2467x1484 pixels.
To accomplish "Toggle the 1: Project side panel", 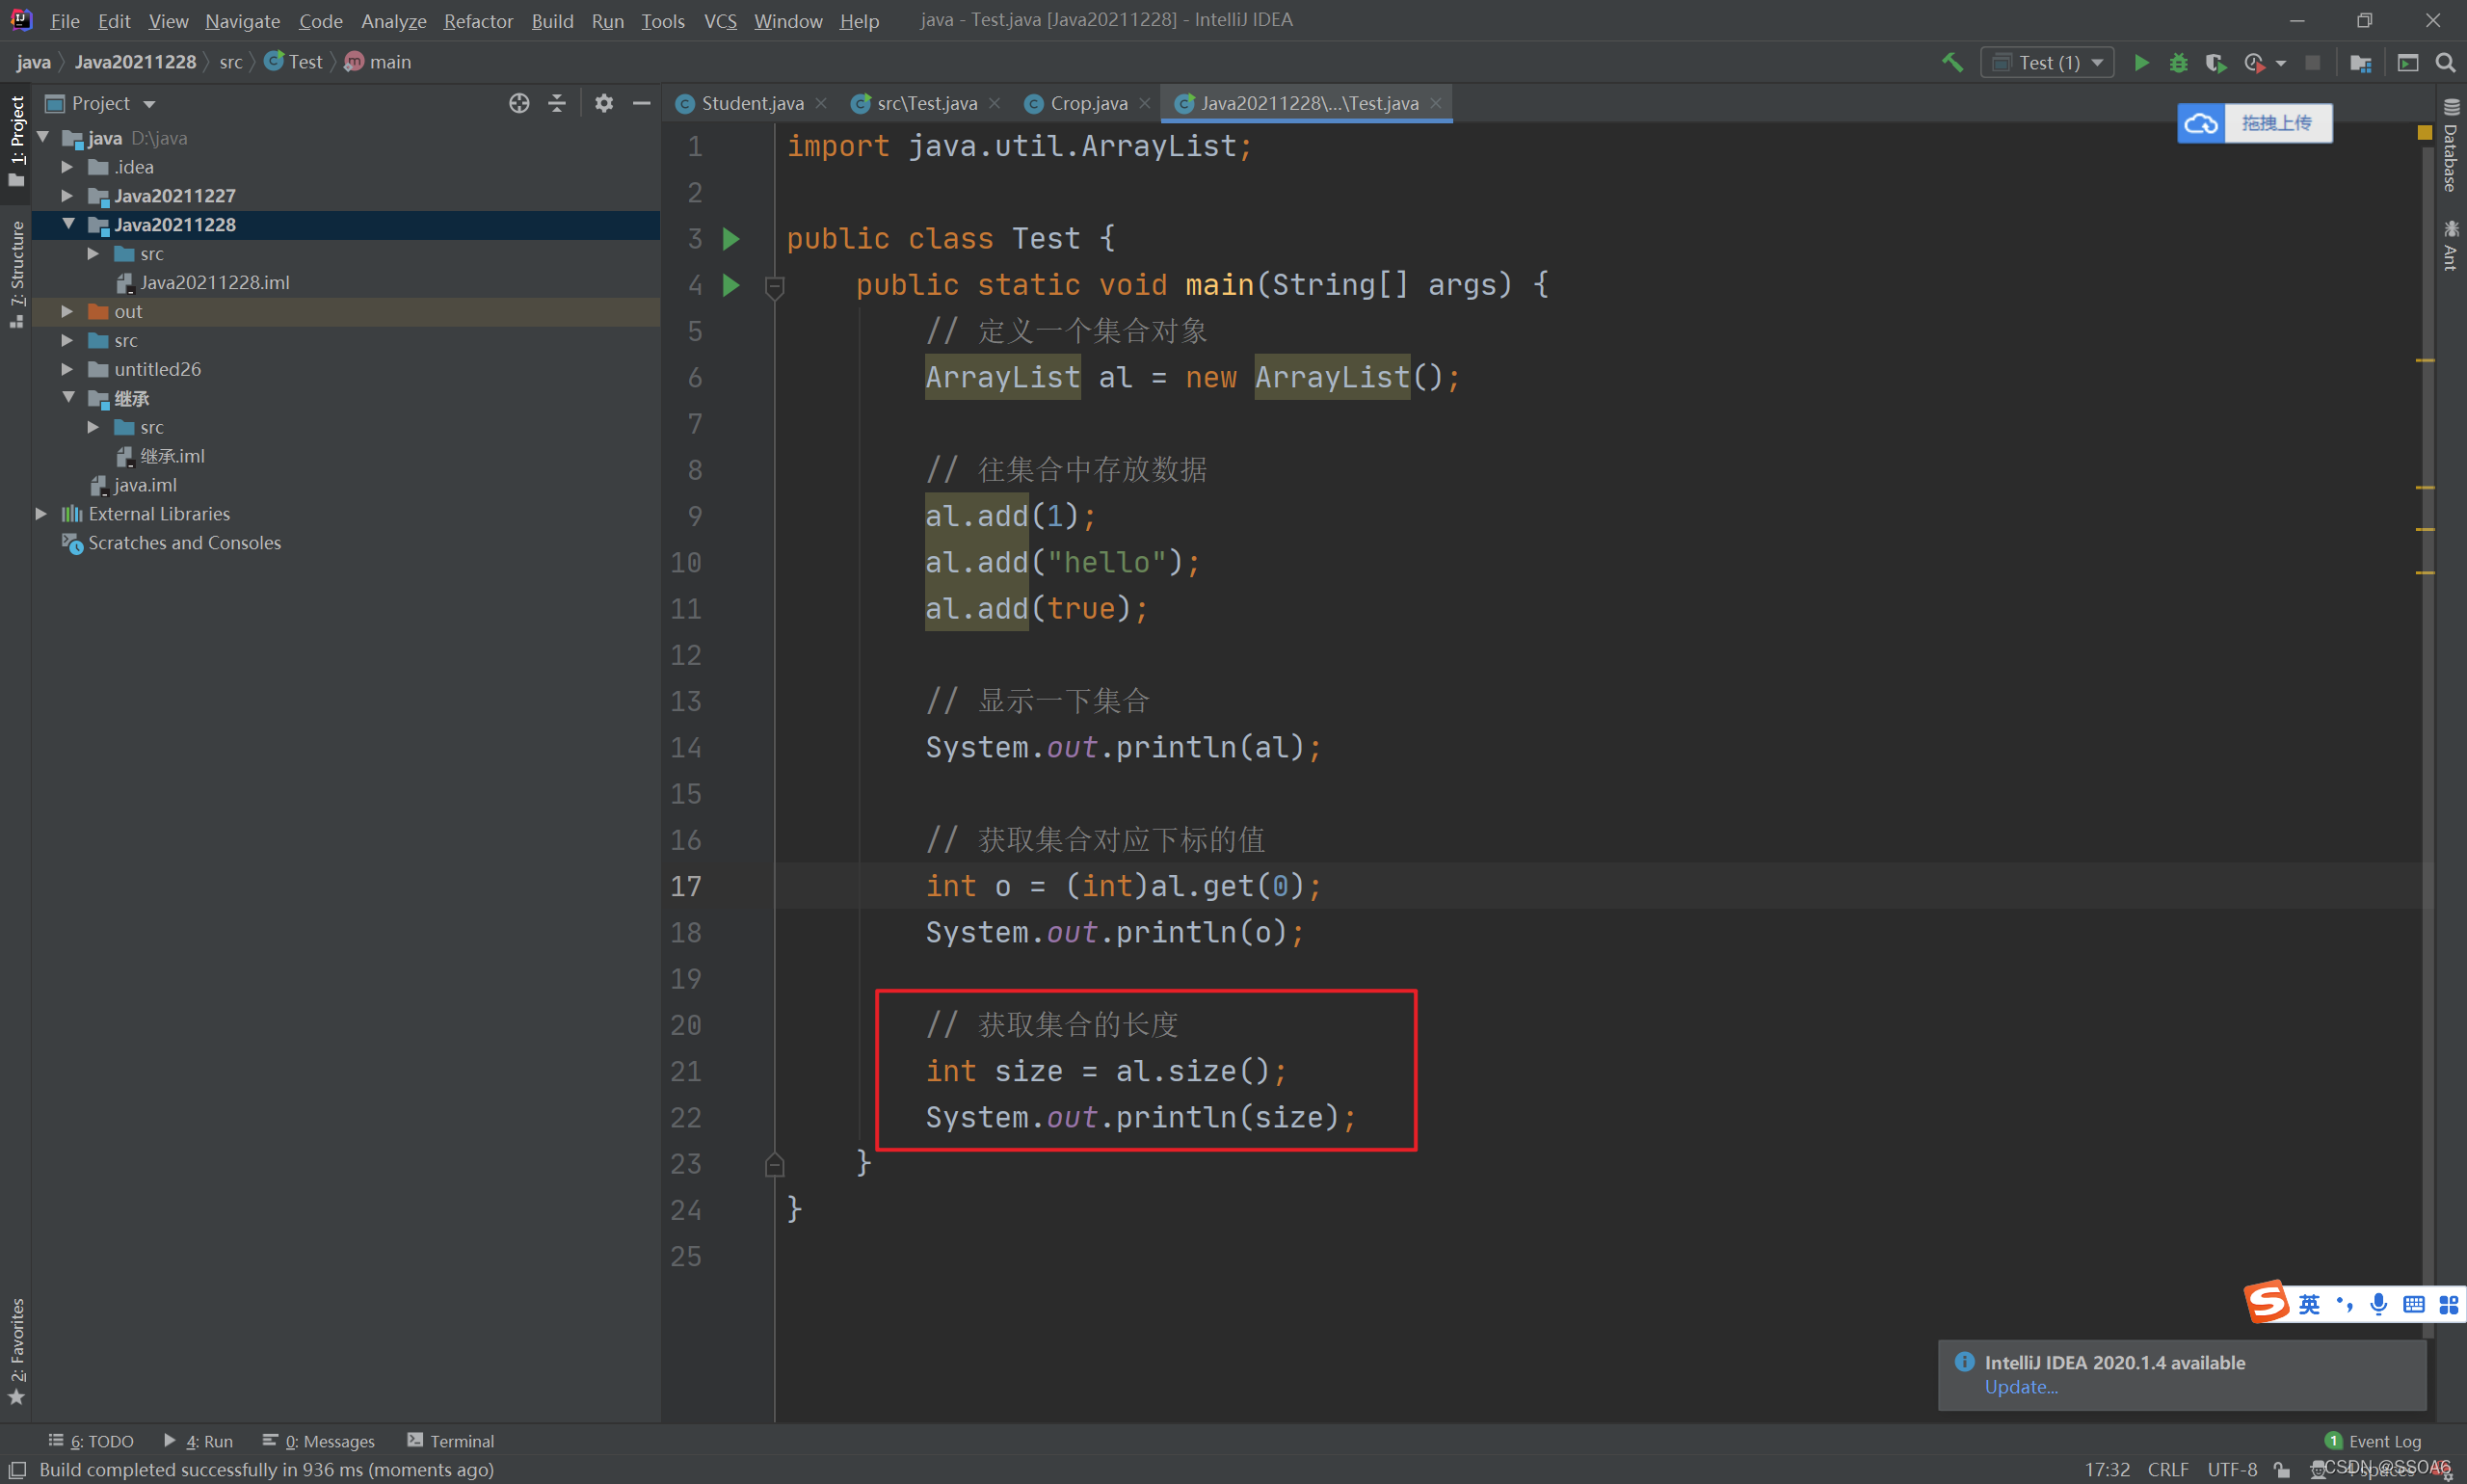I will point(16,140).
